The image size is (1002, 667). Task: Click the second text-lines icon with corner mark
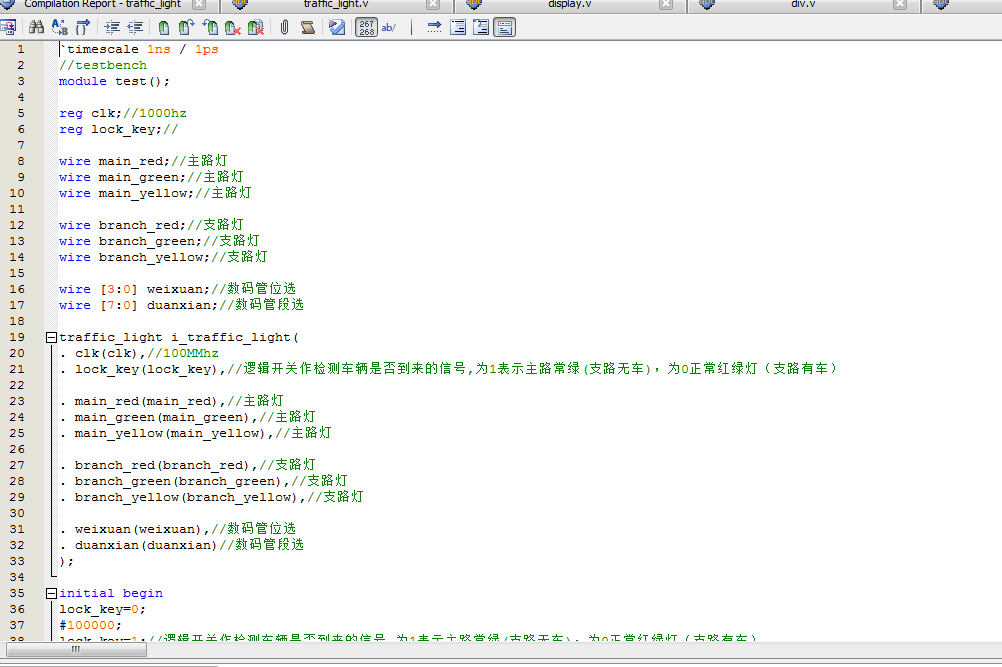[x=481, y=27]
